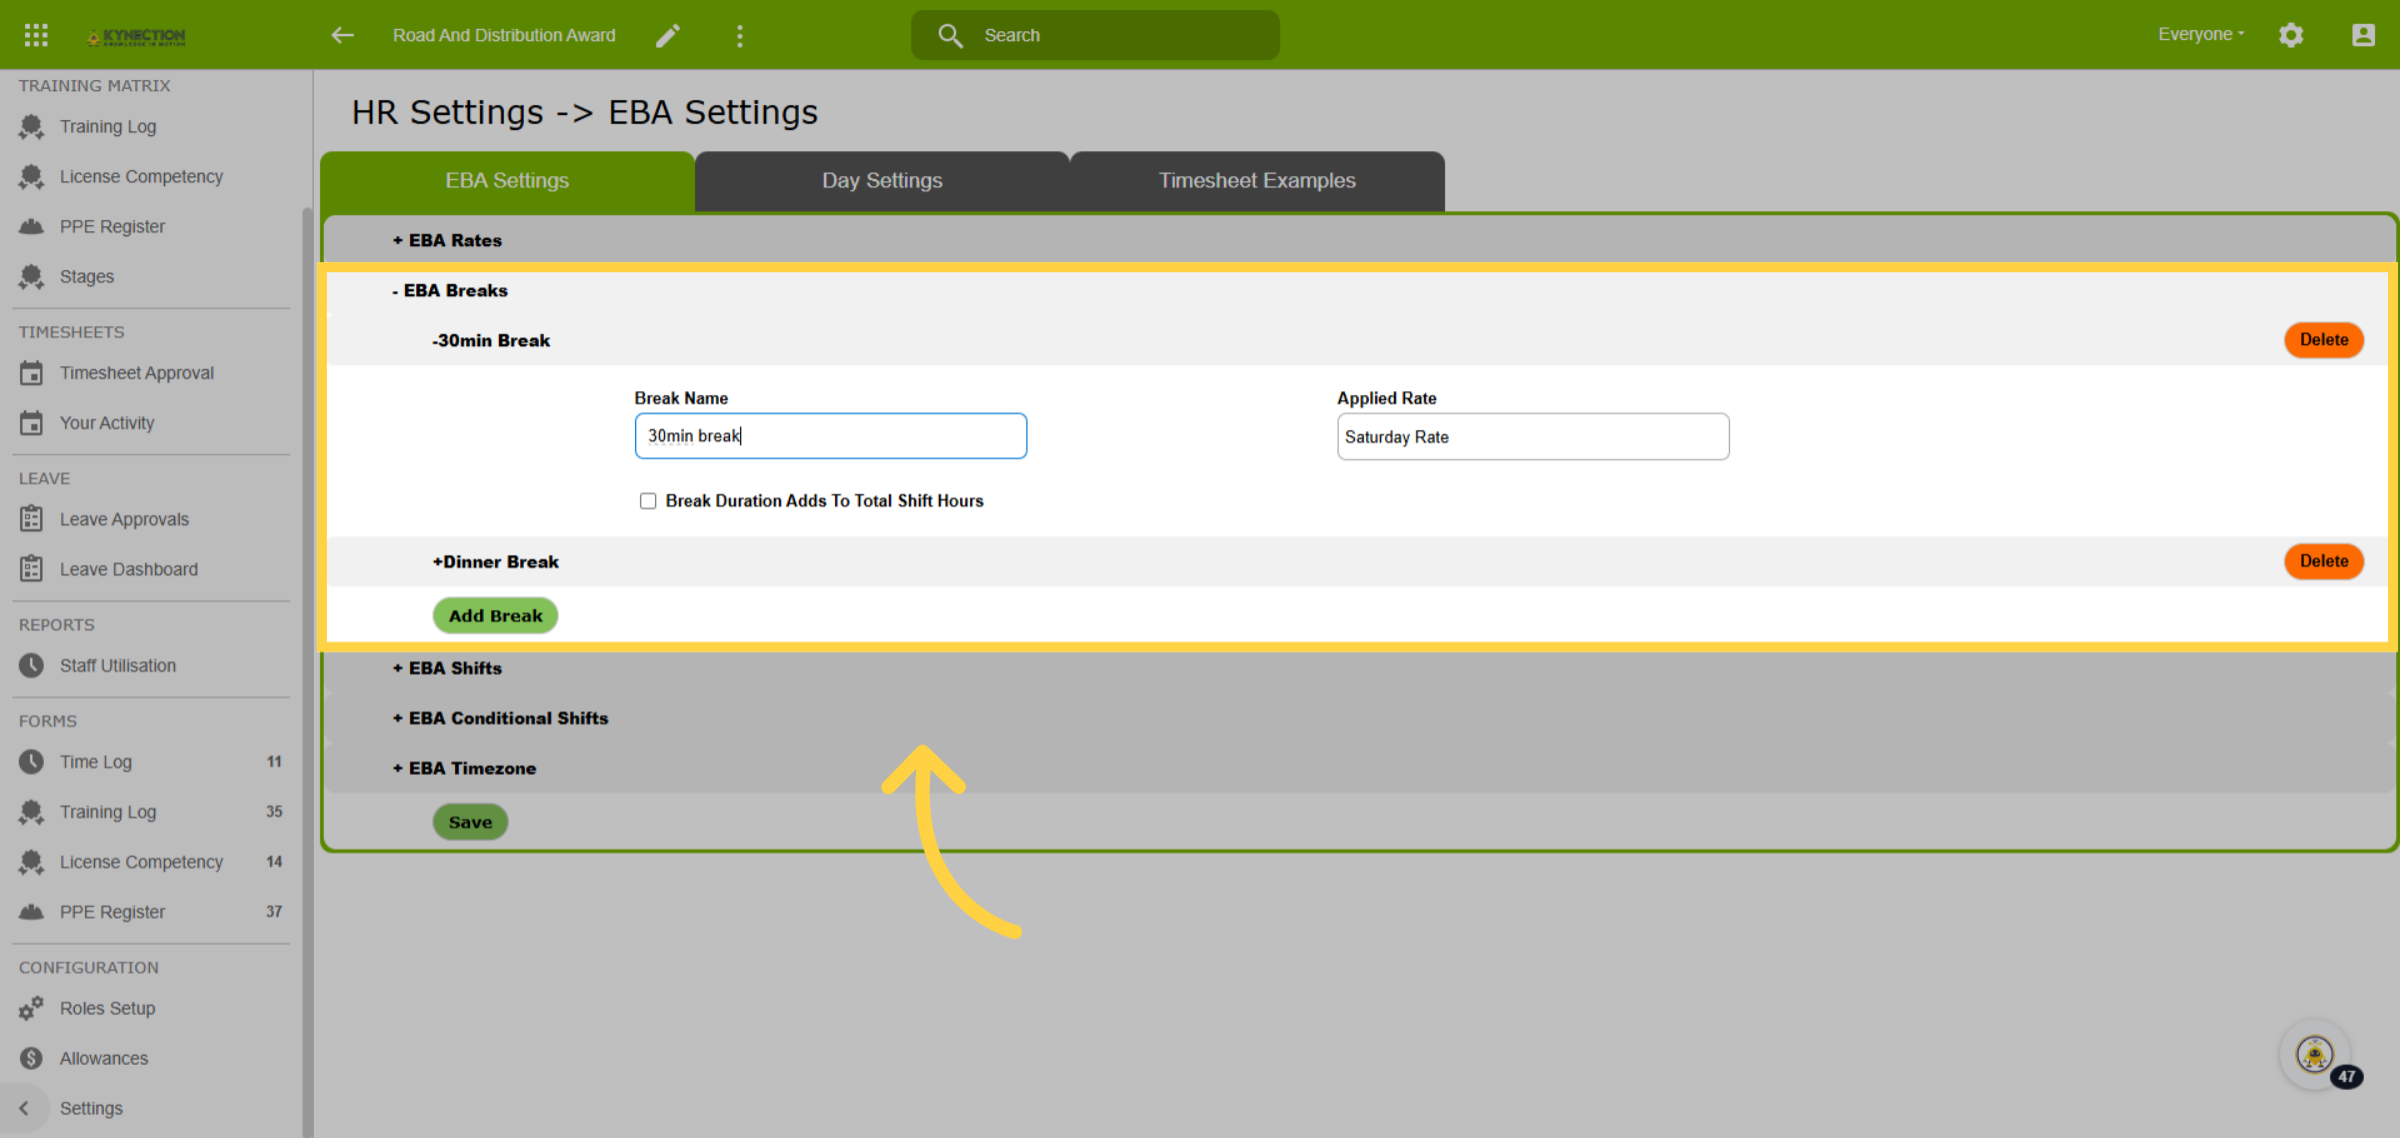2400x1138 pixels.
Task: Click Road And Distribution Award title
Action: pos(504,35)
